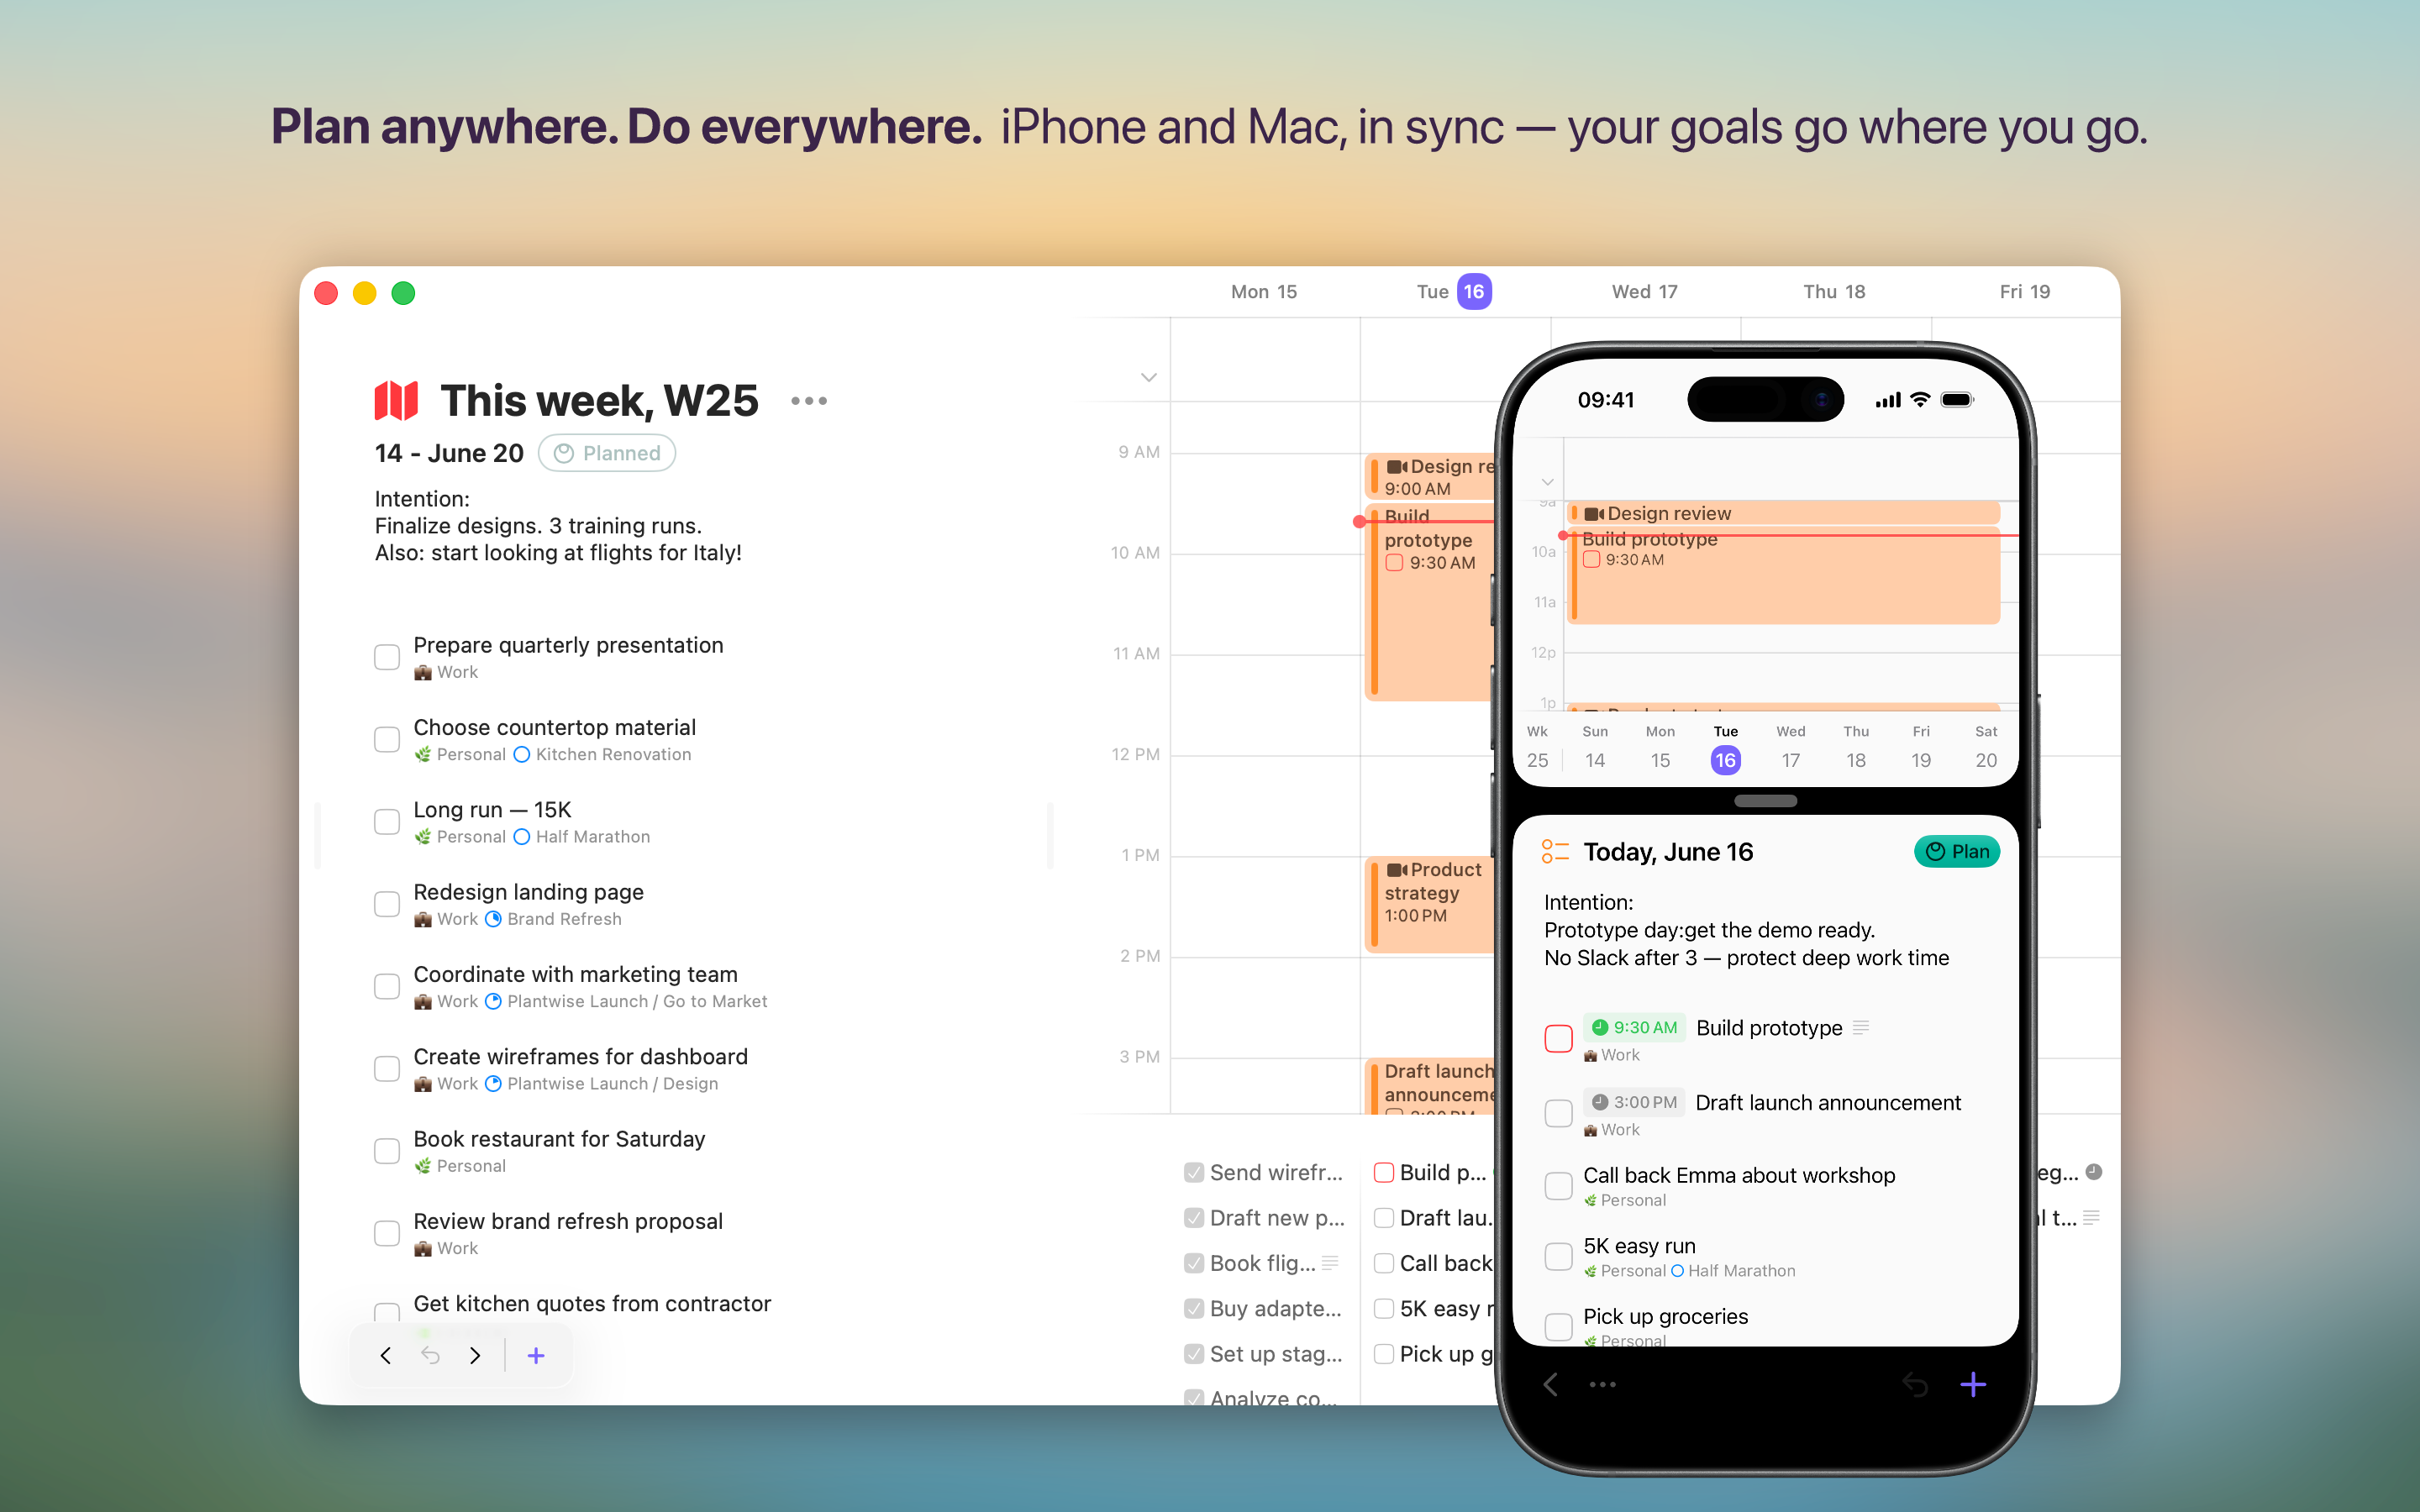
Task: Click the weekly Intention text field
Action: 558,526
